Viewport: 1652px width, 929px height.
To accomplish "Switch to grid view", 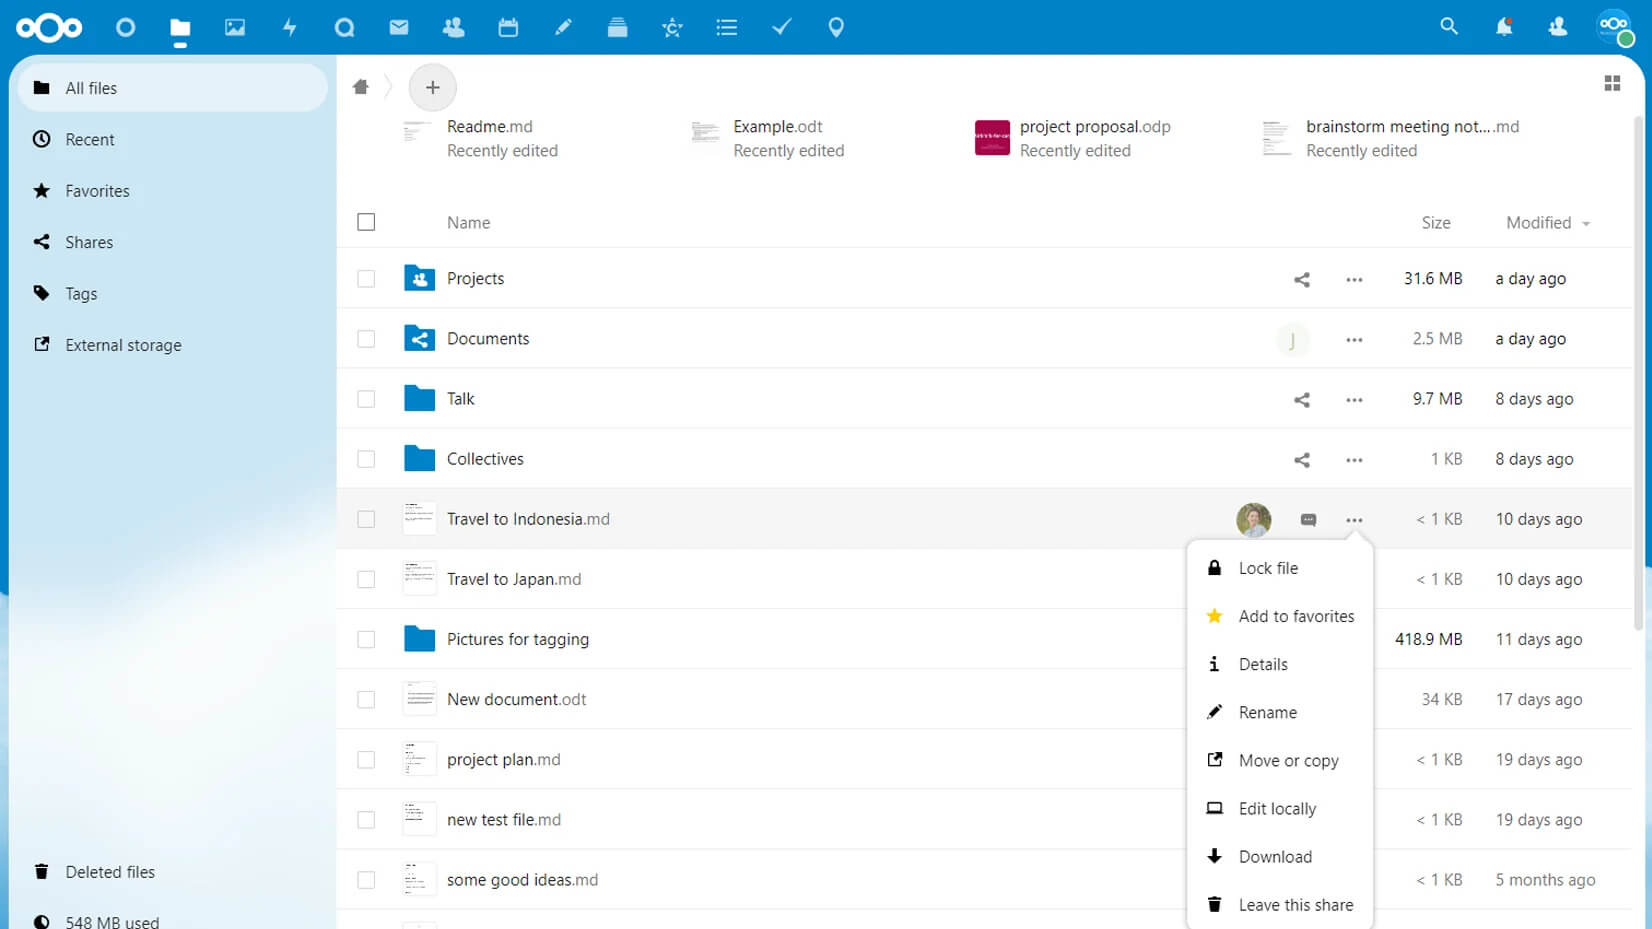I will [x=1612, y=83].
